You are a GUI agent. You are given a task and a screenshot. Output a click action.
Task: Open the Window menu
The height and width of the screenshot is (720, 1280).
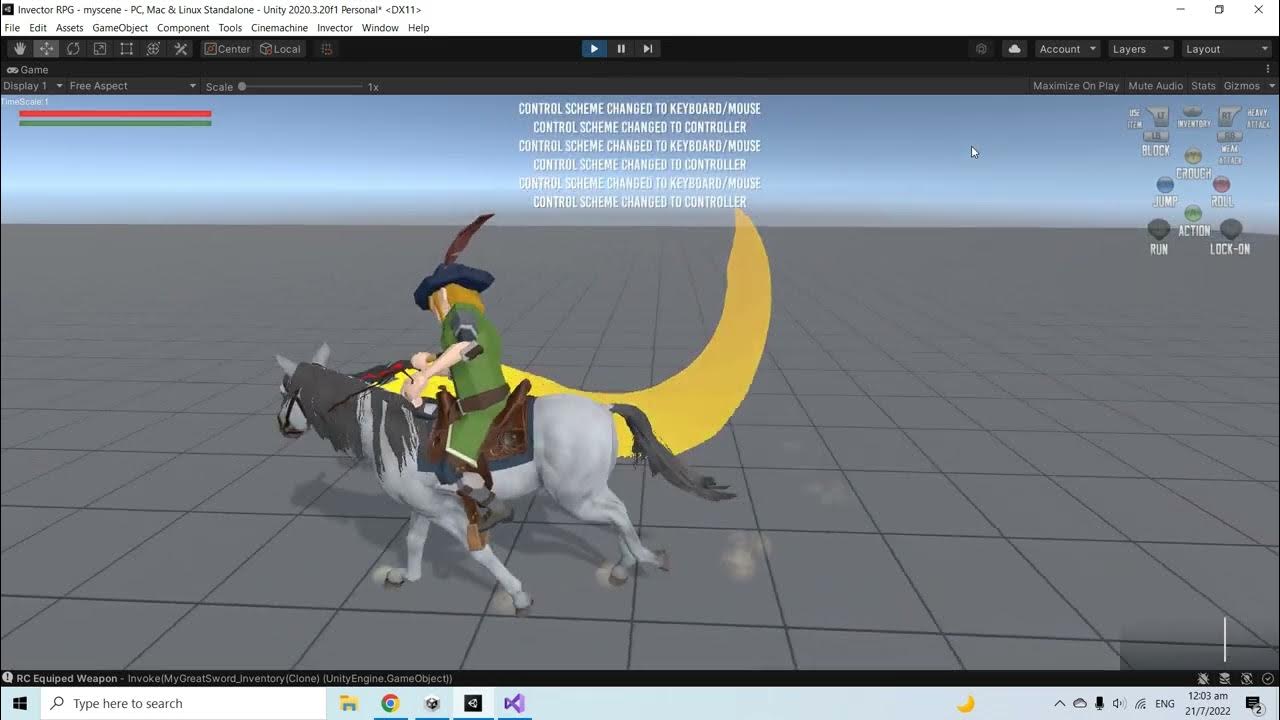click(x=380, y=28)
